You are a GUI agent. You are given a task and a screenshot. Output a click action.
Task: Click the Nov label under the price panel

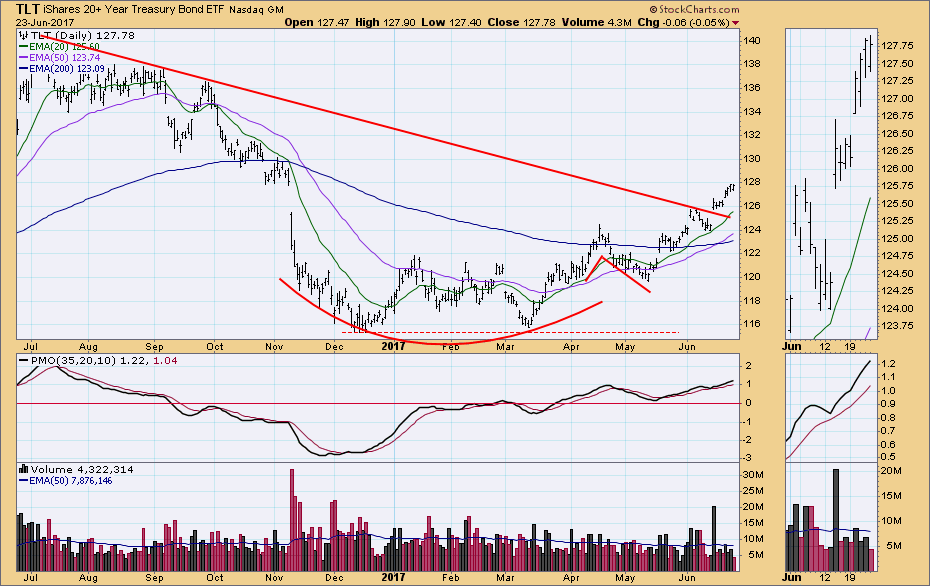point(274,346)
